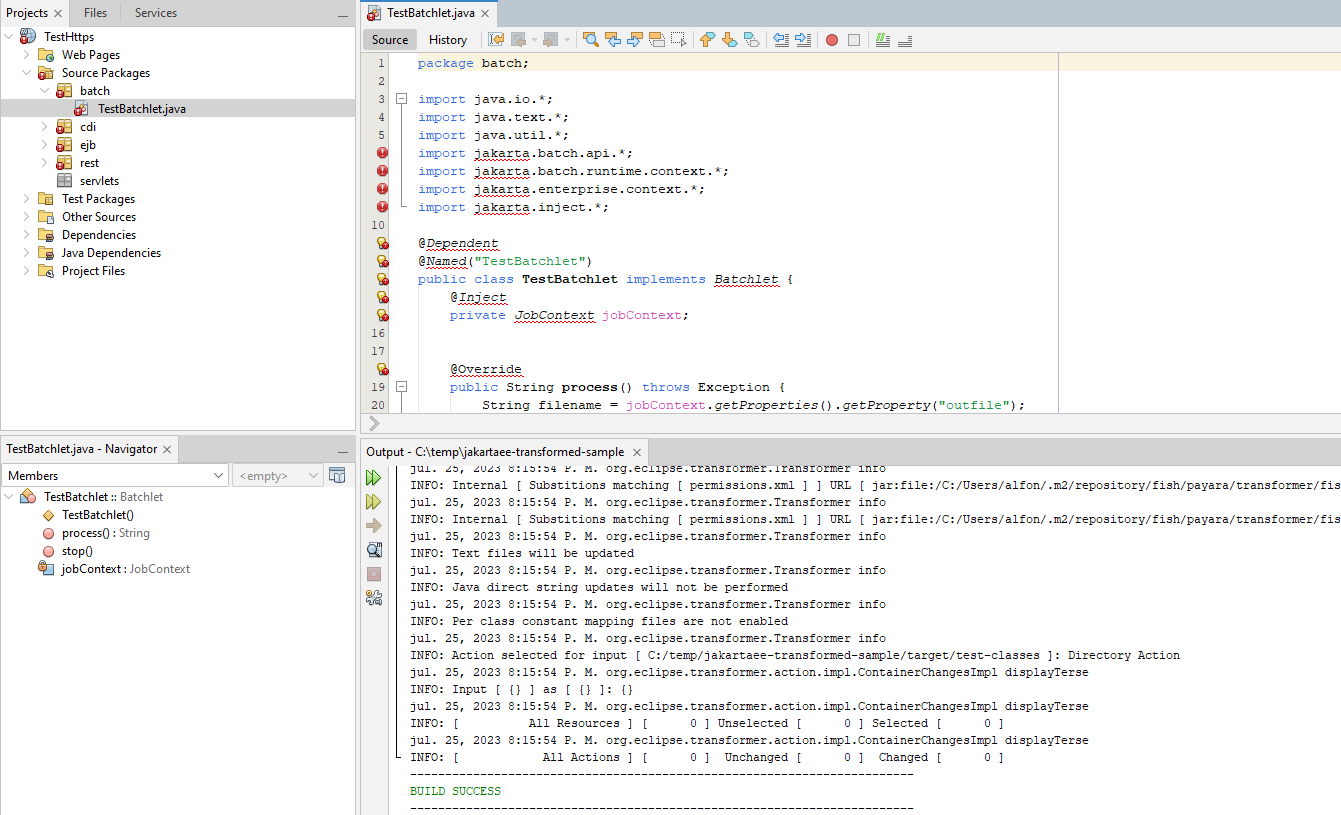Image resolution: width=1341 pixels, height=815 pixels.
Task: Open the <empty> filter combo box in Navigator
Action: tap(277, 475)
